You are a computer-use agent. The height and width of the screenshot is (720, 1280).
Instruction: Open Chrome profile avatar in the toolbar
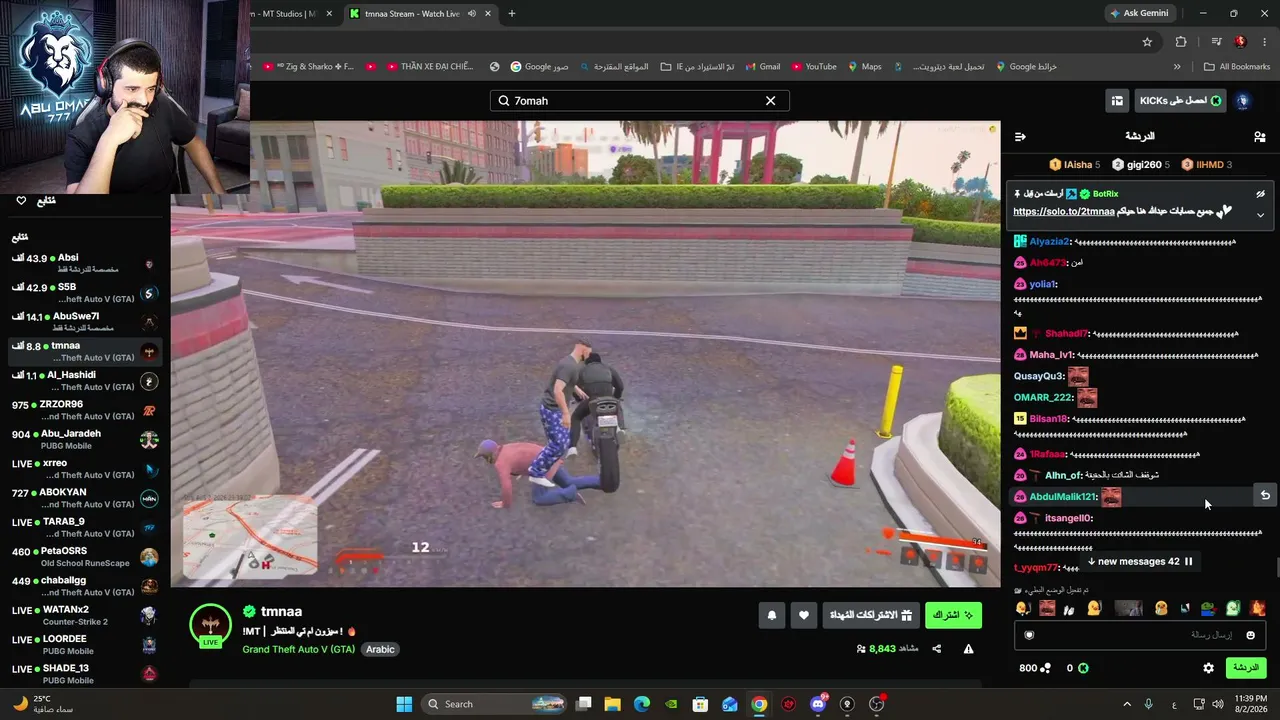point(1240,42)
